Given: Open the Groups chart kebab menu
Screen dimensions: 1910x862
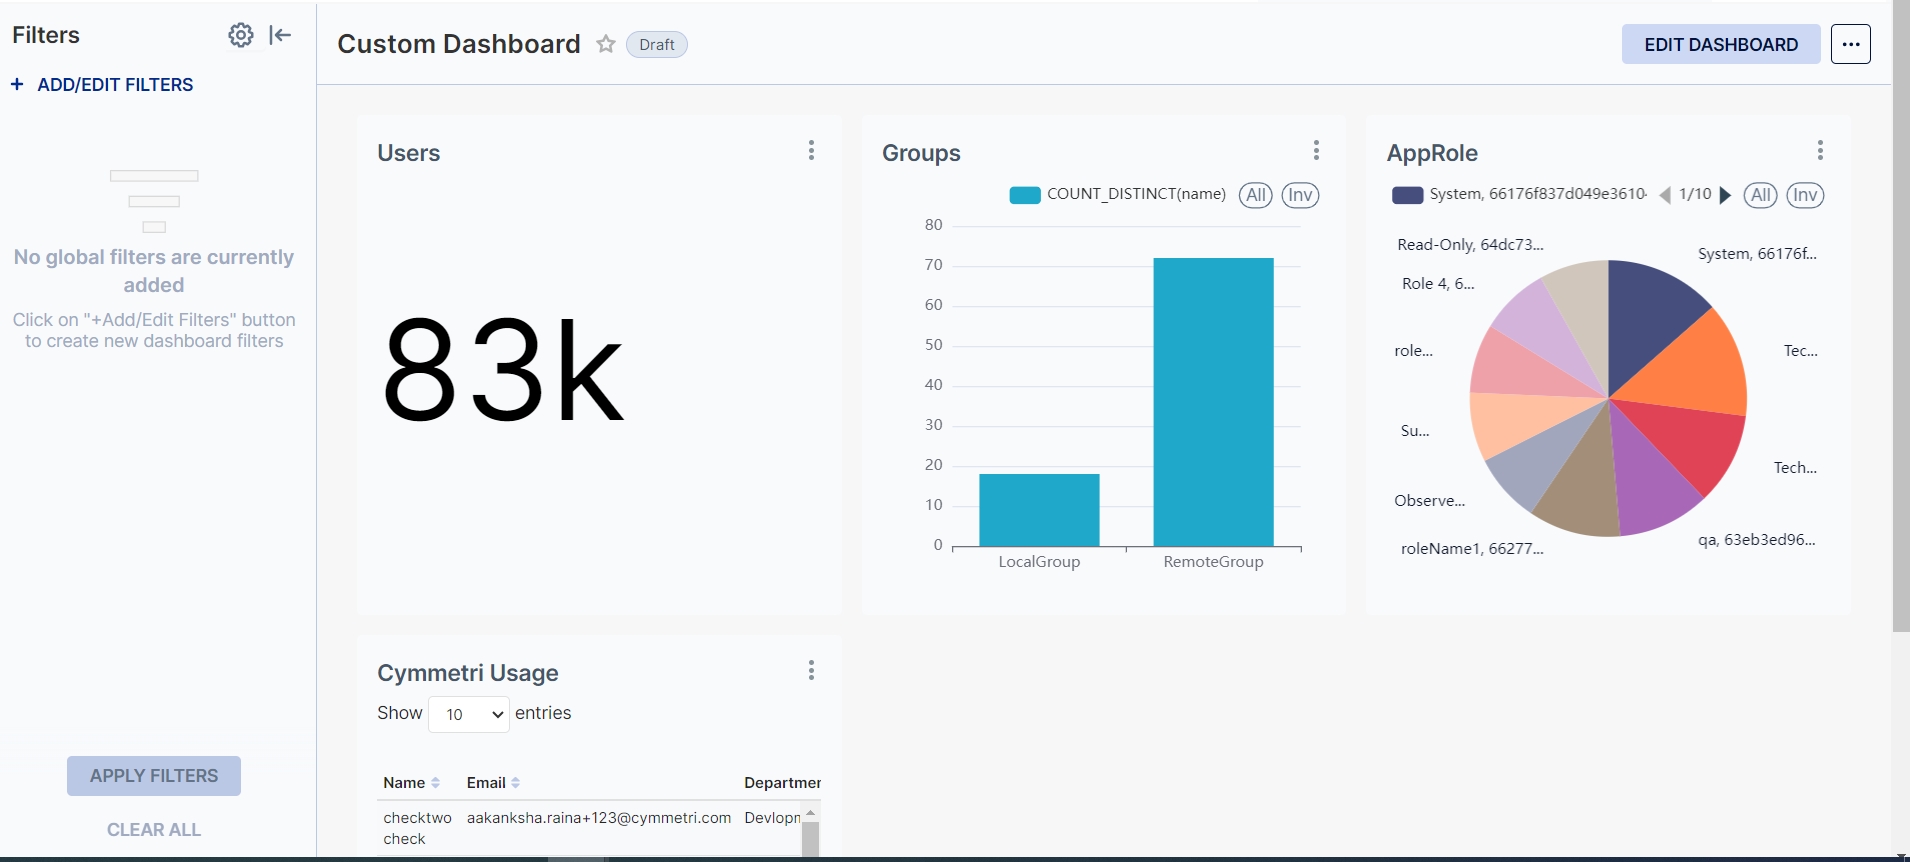Looking at the screenshot, I should 1316,150.
